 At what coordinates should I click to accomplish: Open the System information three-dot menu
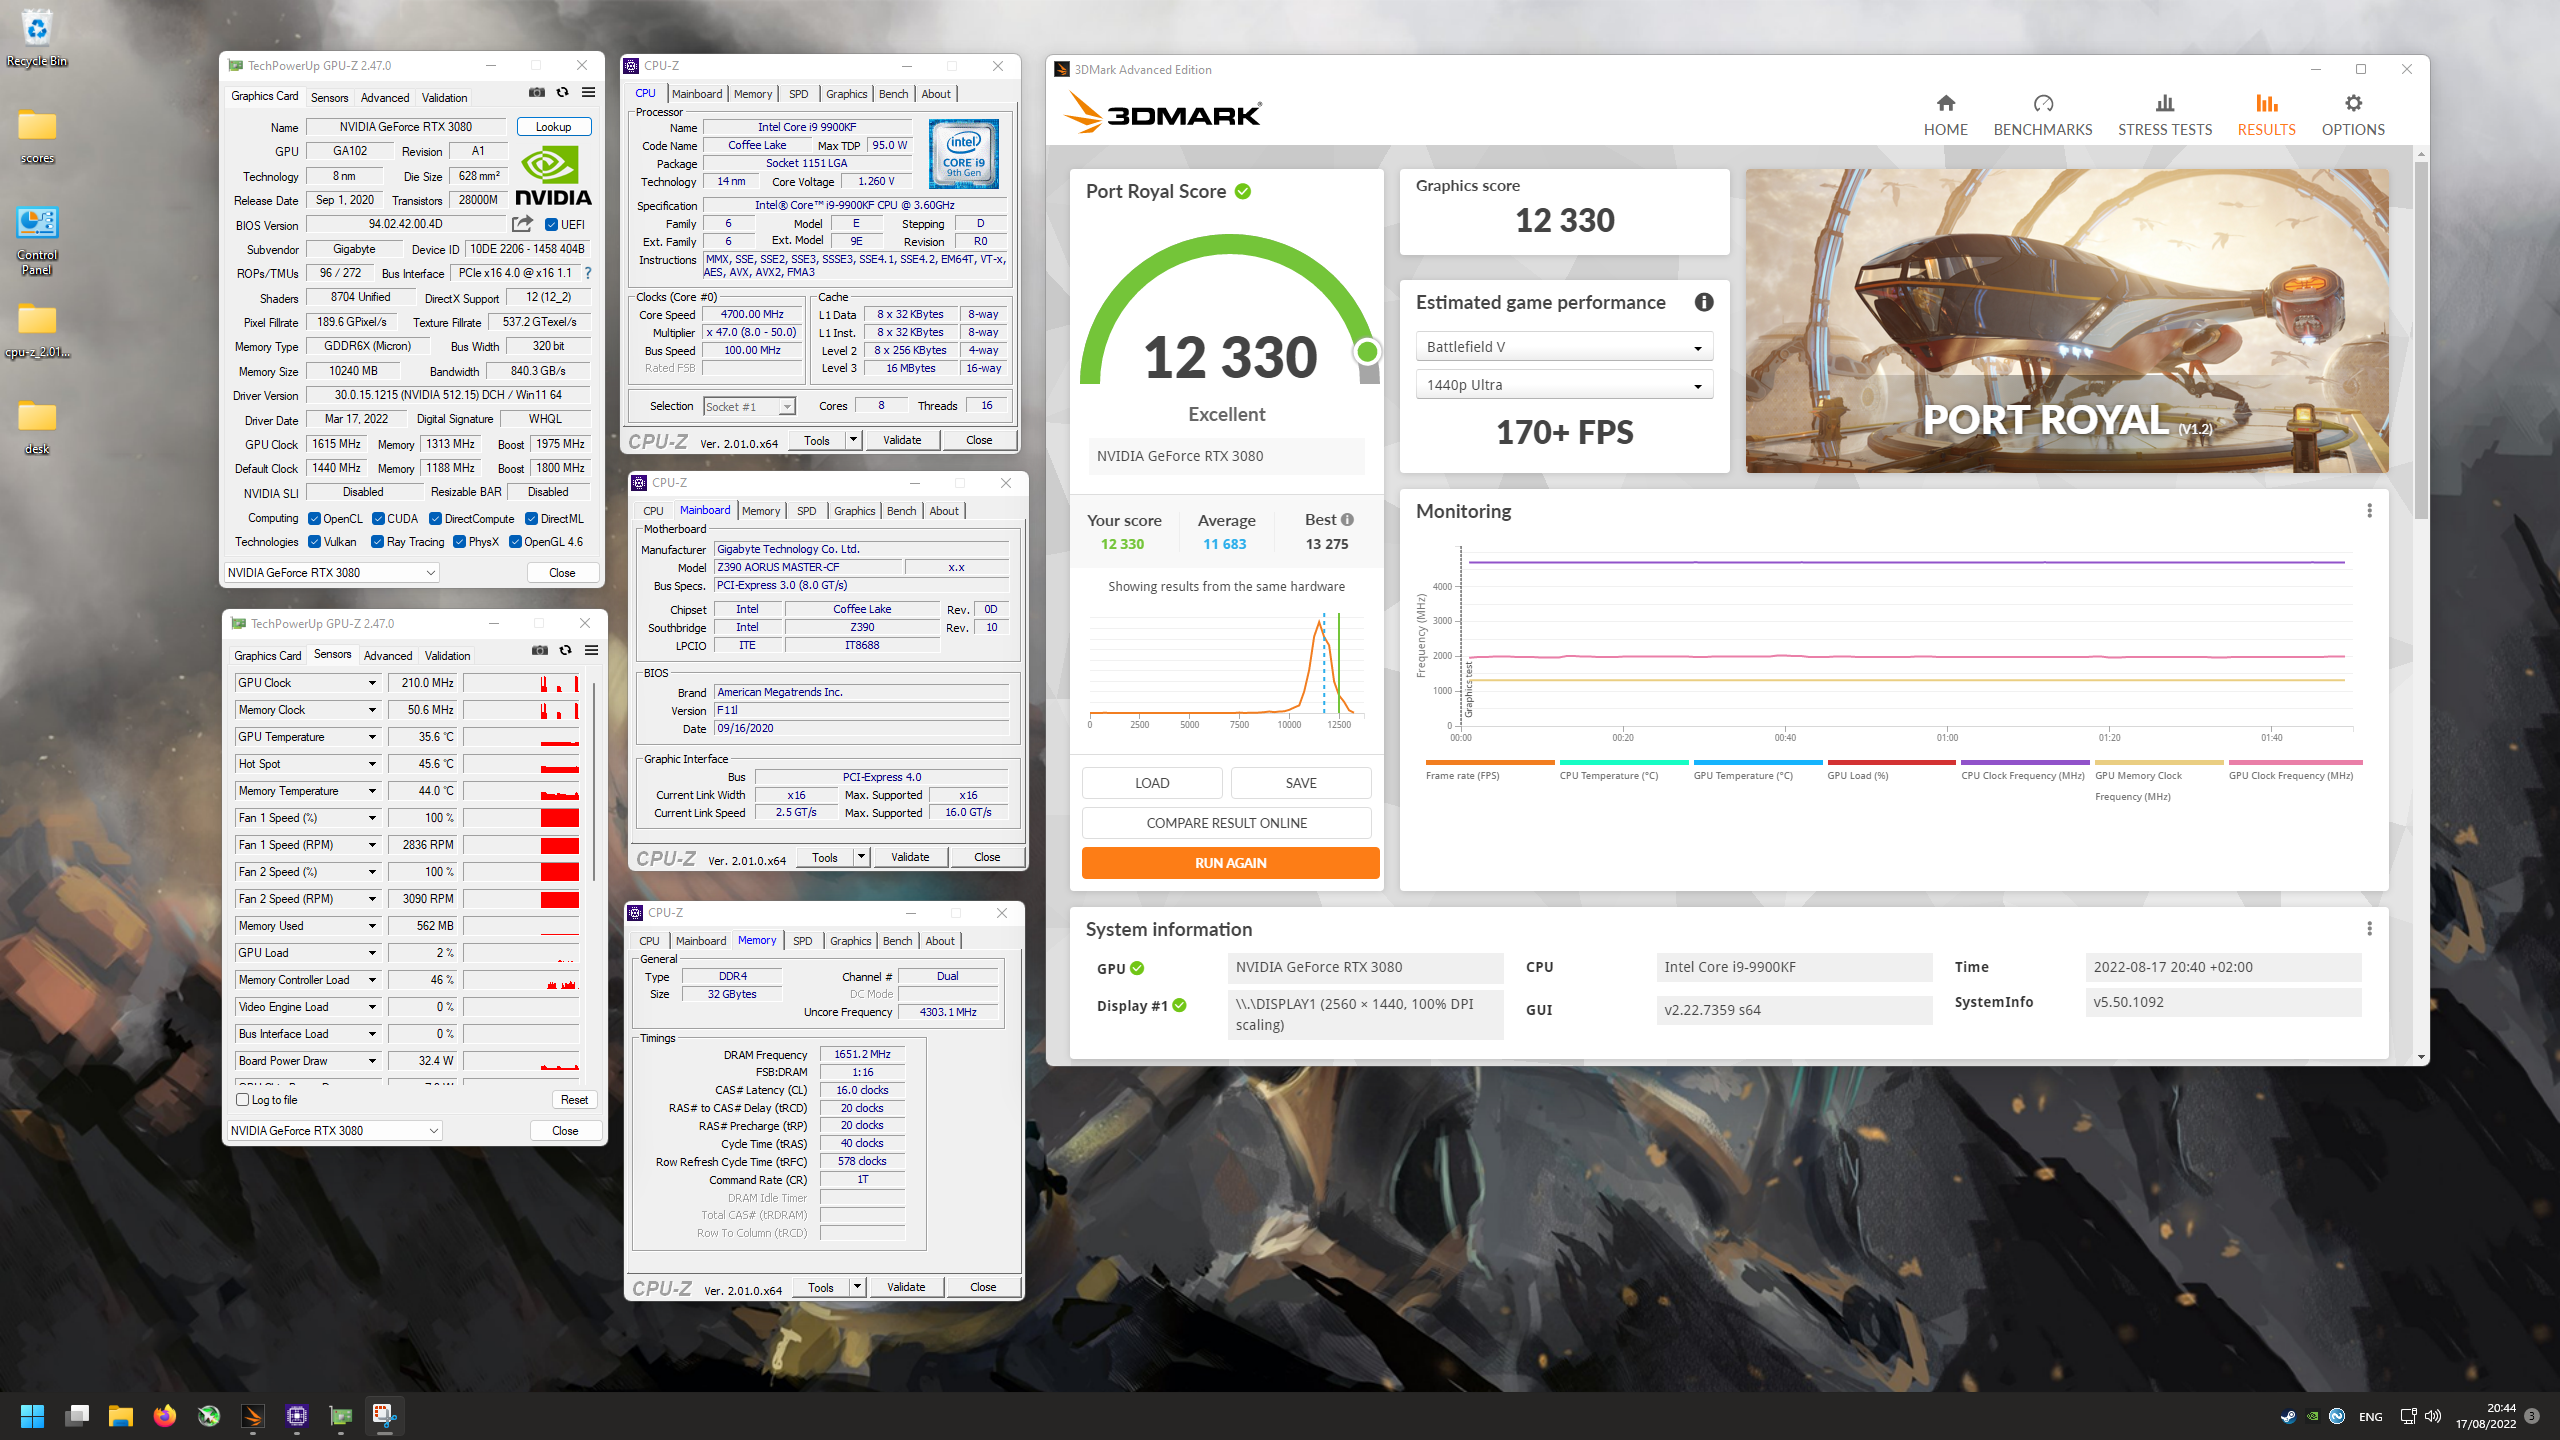[2369, 929]
